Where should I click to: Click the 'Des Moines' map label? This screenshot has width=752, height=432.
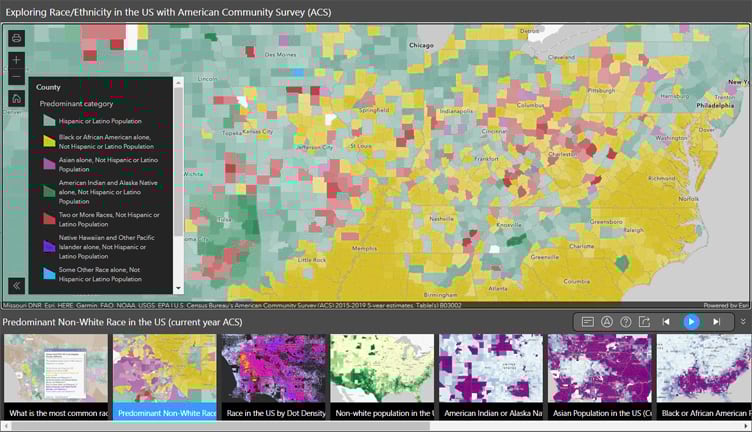pyautogui.click(x=281, y=55)
